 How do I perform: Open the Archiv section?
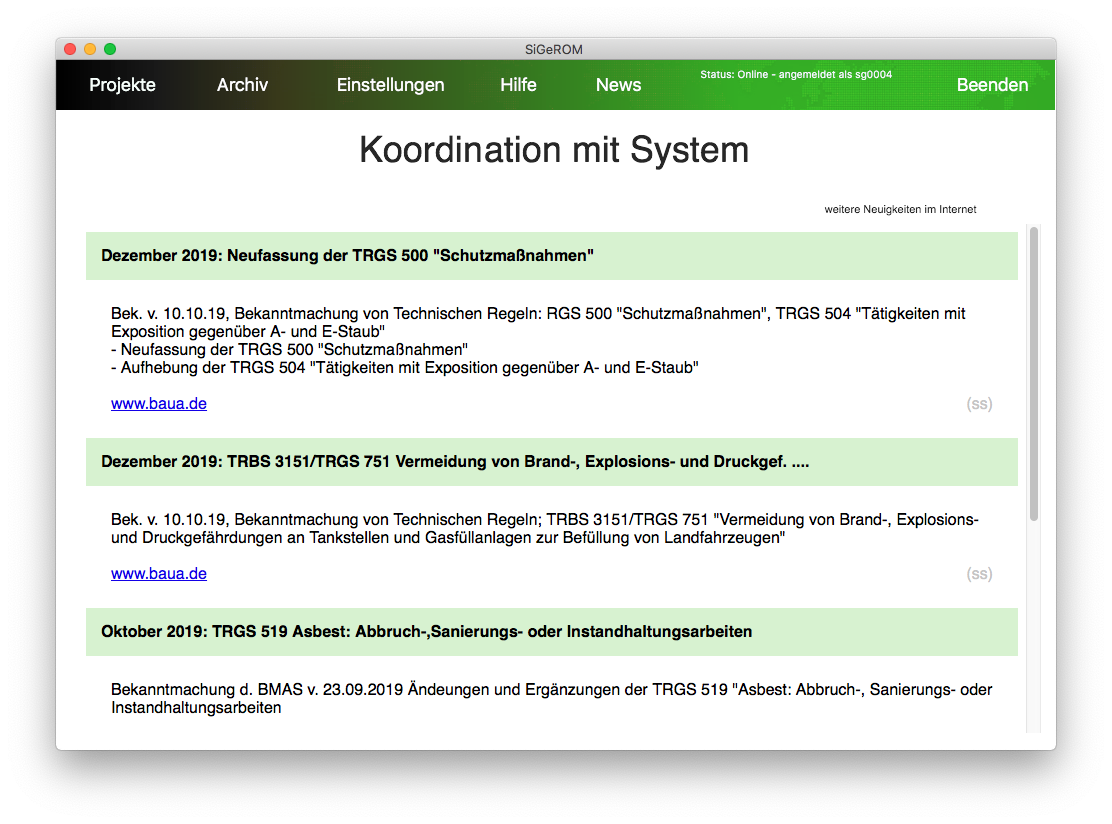click(243, 85)
